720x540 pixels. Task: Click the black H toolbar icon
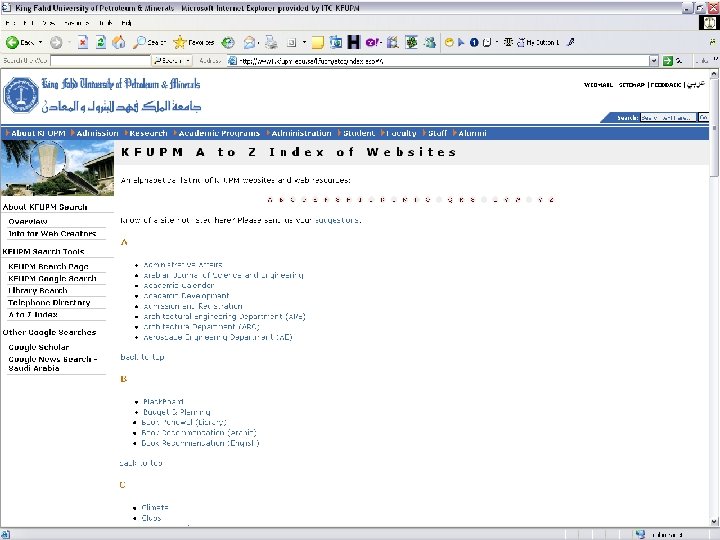point(354,42)
